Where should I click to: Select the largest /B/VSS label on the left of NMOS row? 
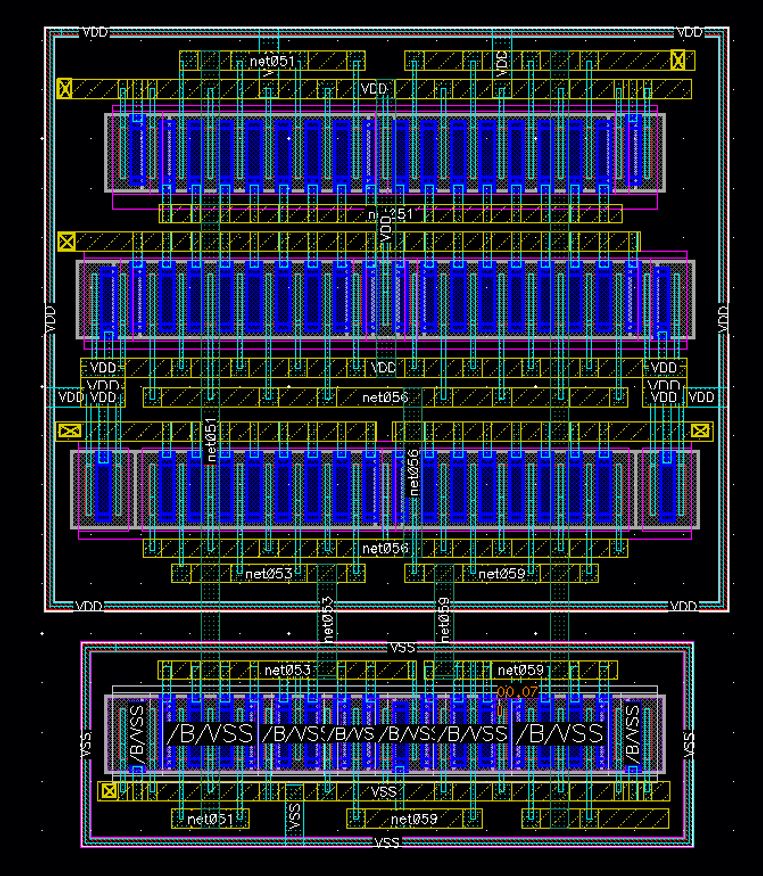[x=210, y=734]
